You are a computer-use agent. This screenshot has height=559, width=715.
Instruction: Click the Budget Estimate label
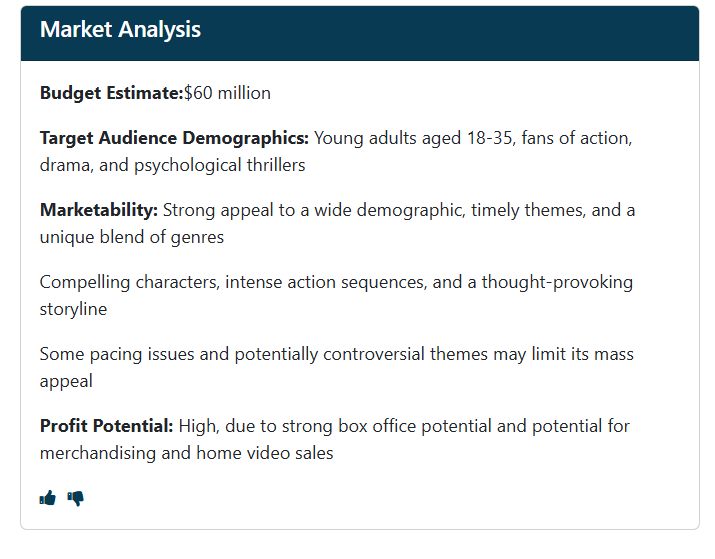pos(112,93)
